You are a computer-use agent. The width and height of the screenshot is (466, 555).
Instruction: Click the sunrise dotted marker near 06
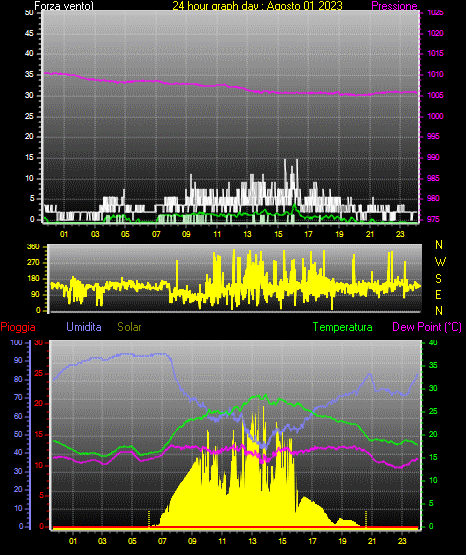(149, 518)
